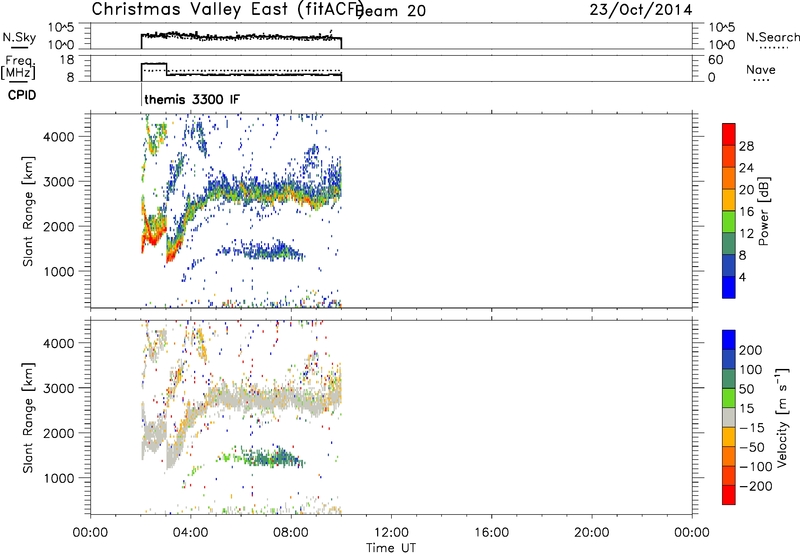The height and width of the screenshot is (554, 800).
Task: Click the 12:00 time tick label
Action: point(391,533)
